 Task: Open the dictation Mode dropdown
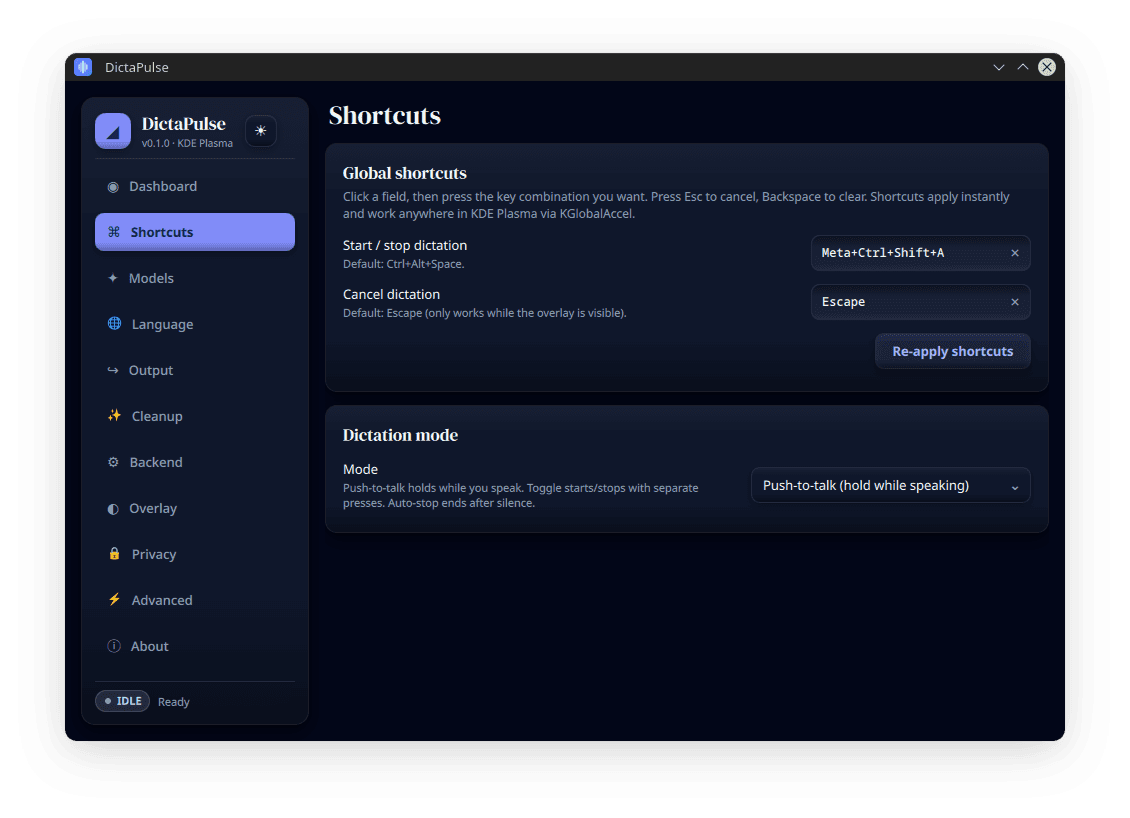click(891, 486)
